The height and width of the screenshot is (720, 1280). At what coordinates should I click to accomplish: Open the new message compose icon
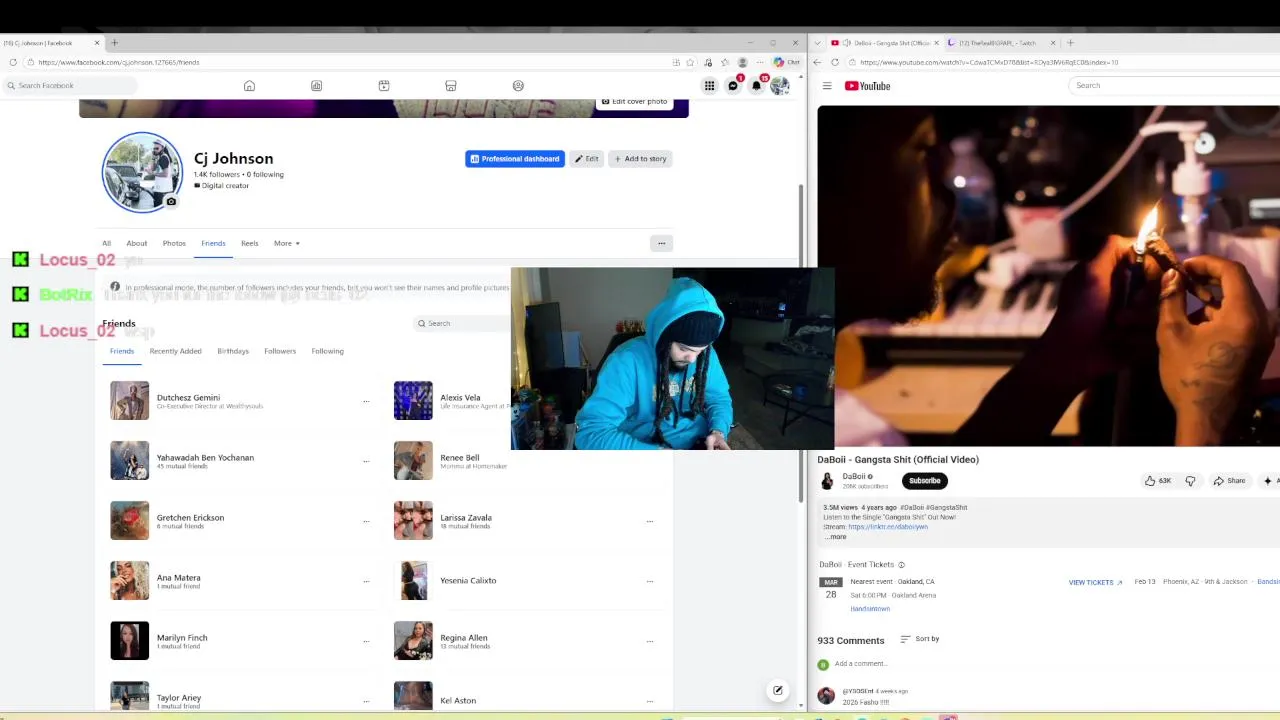click(x=777, y=690)
